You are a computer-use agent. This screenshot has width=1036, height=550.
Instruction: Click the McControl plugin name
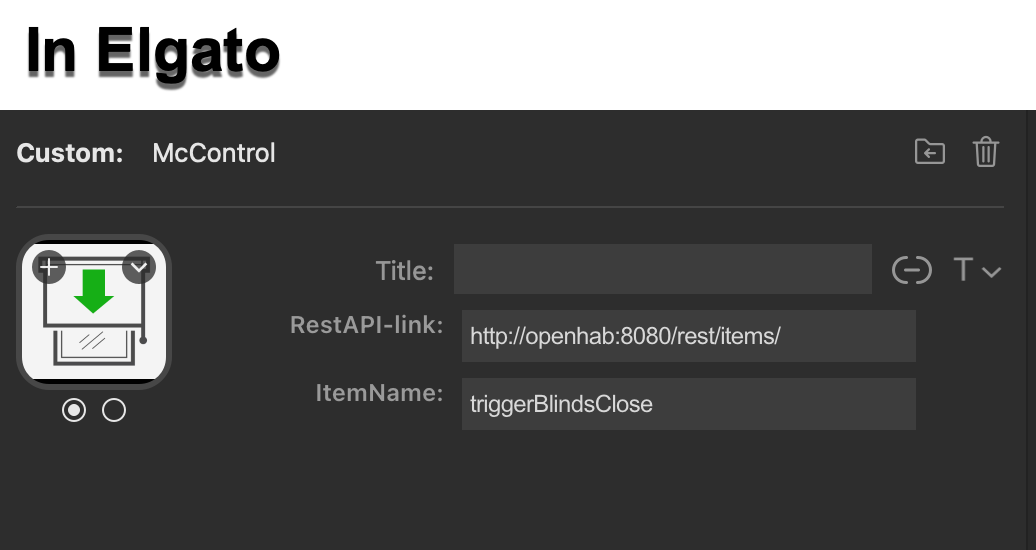pos(214,153)
